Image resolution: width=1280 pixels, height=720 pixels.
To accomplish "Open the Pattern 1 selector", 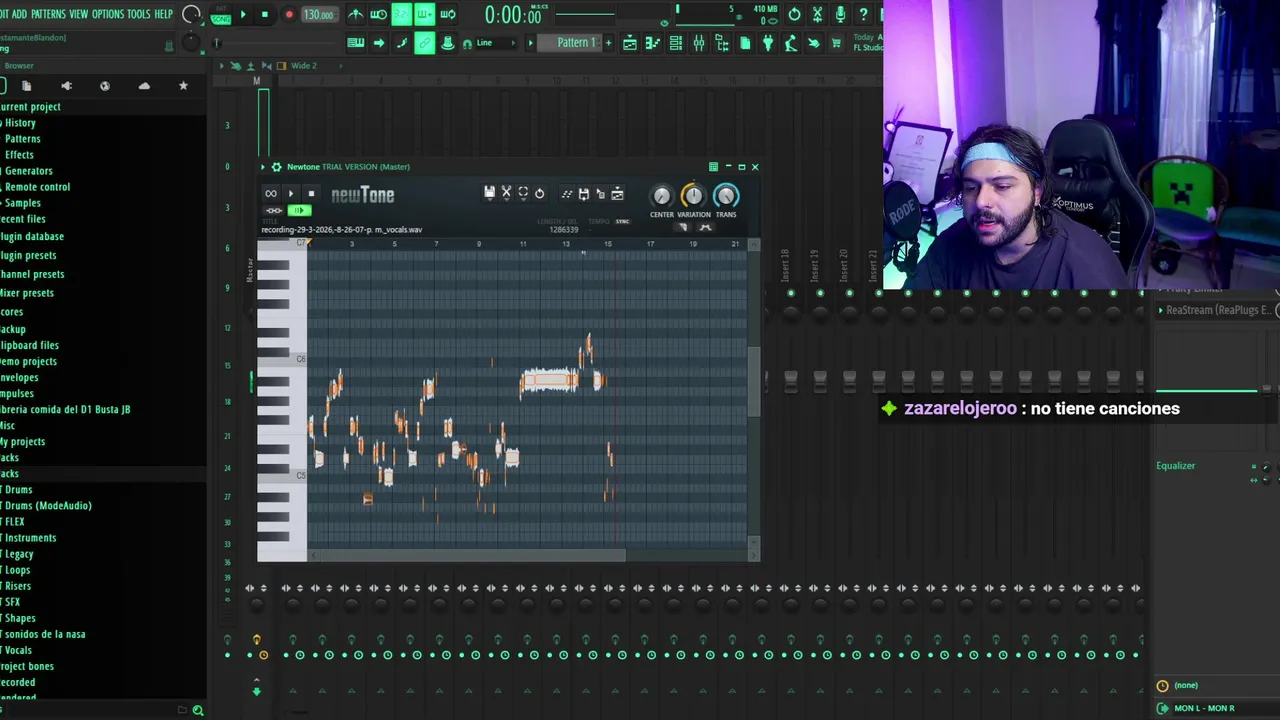I will point(570,43).
